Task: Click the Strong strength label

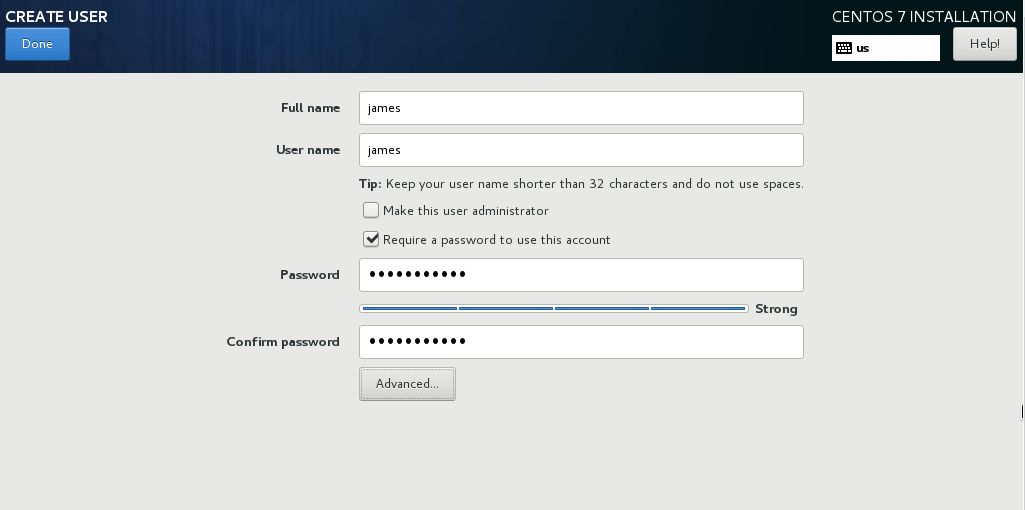Action: (x=776, y=309)
